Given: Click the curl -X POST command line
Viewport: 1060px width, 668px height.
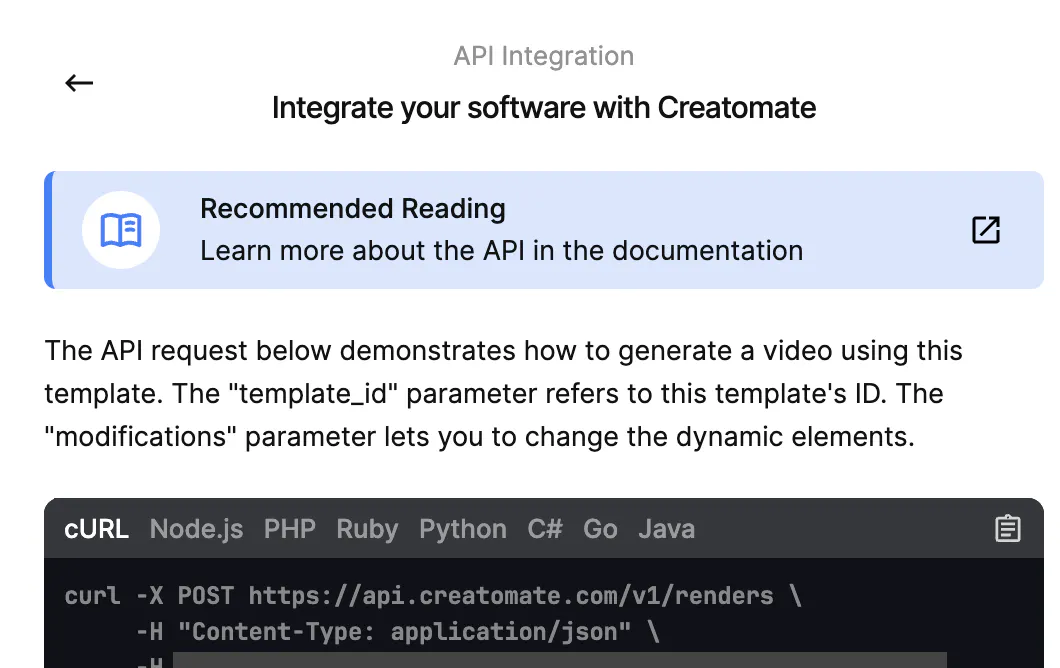Looking at the screenshot, I should pyautogui.click(x=433, y=596).
